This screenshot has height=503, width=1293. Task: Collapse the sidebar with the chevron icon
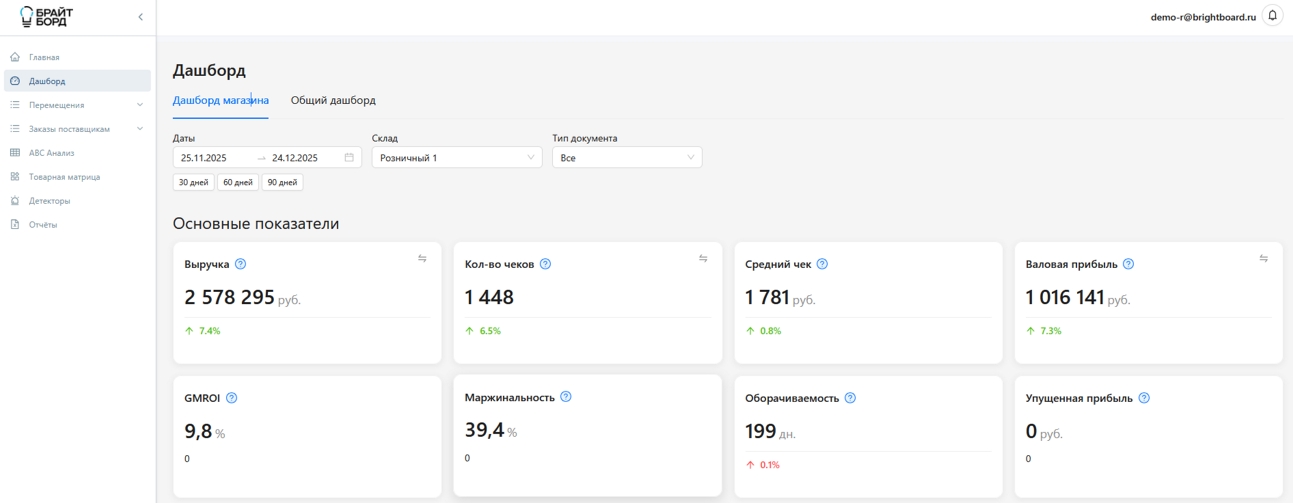pyautogui.click(x=140, y=17)
